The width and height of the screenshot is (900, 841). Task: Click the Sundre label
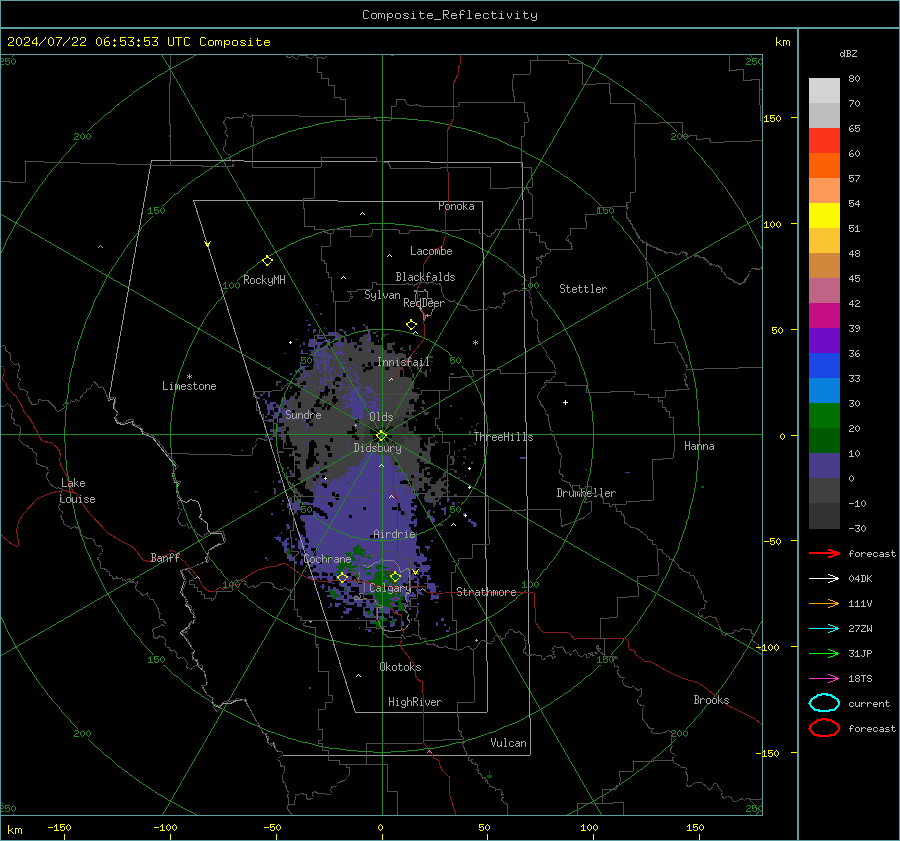coord(303,415)
